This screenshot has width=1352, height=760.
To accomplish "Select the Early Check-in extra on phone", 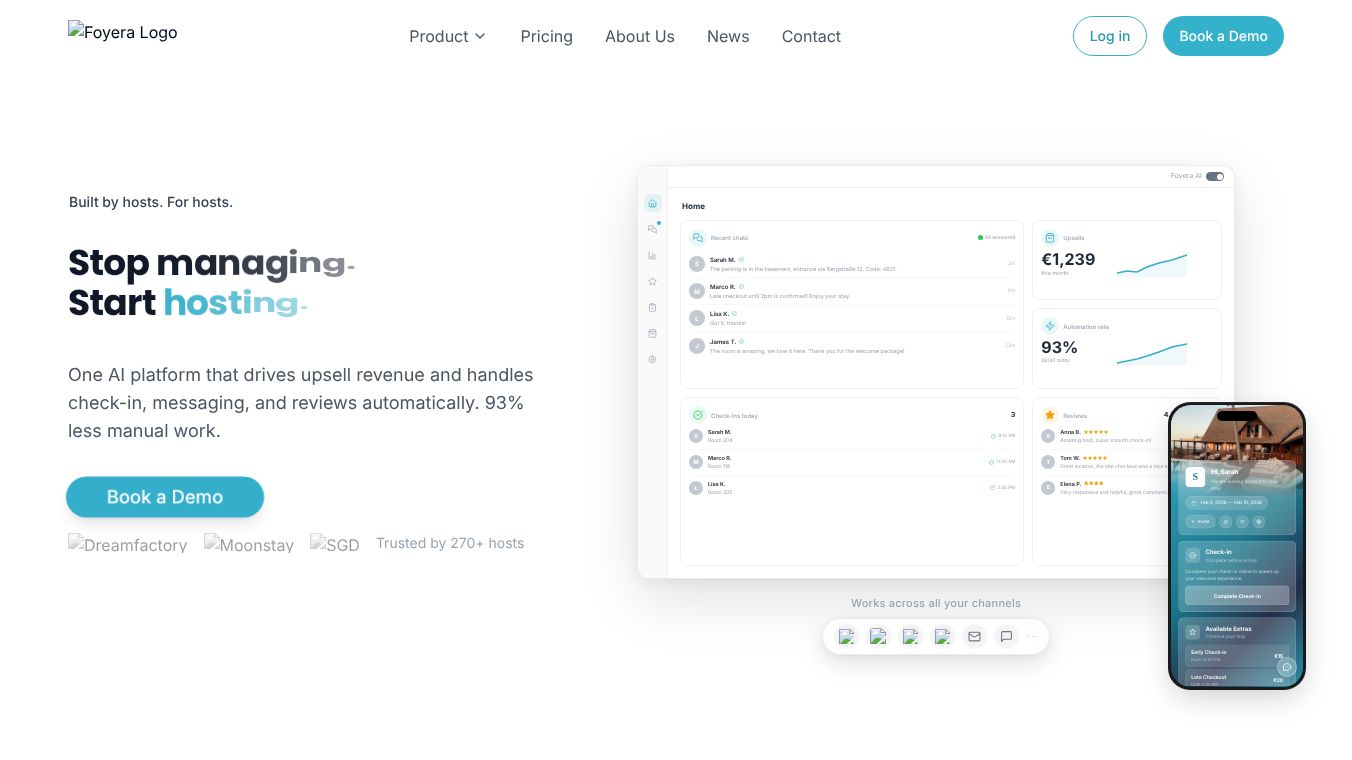I will pyautogui.click(x=1237, y=655).
